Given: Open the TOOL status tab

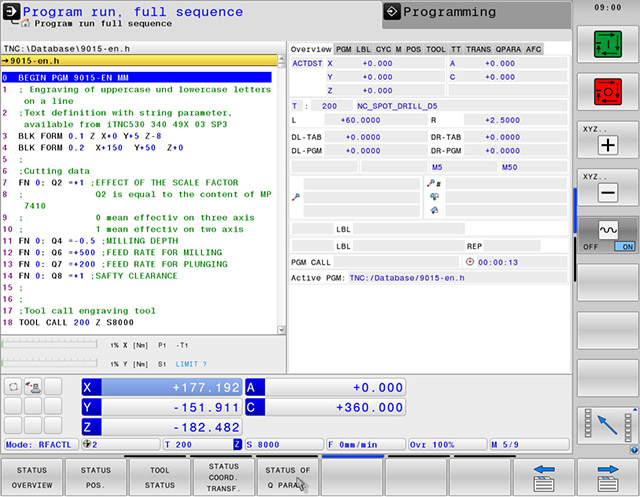Looking at the screenshot, I should click(x=435, y=49).
